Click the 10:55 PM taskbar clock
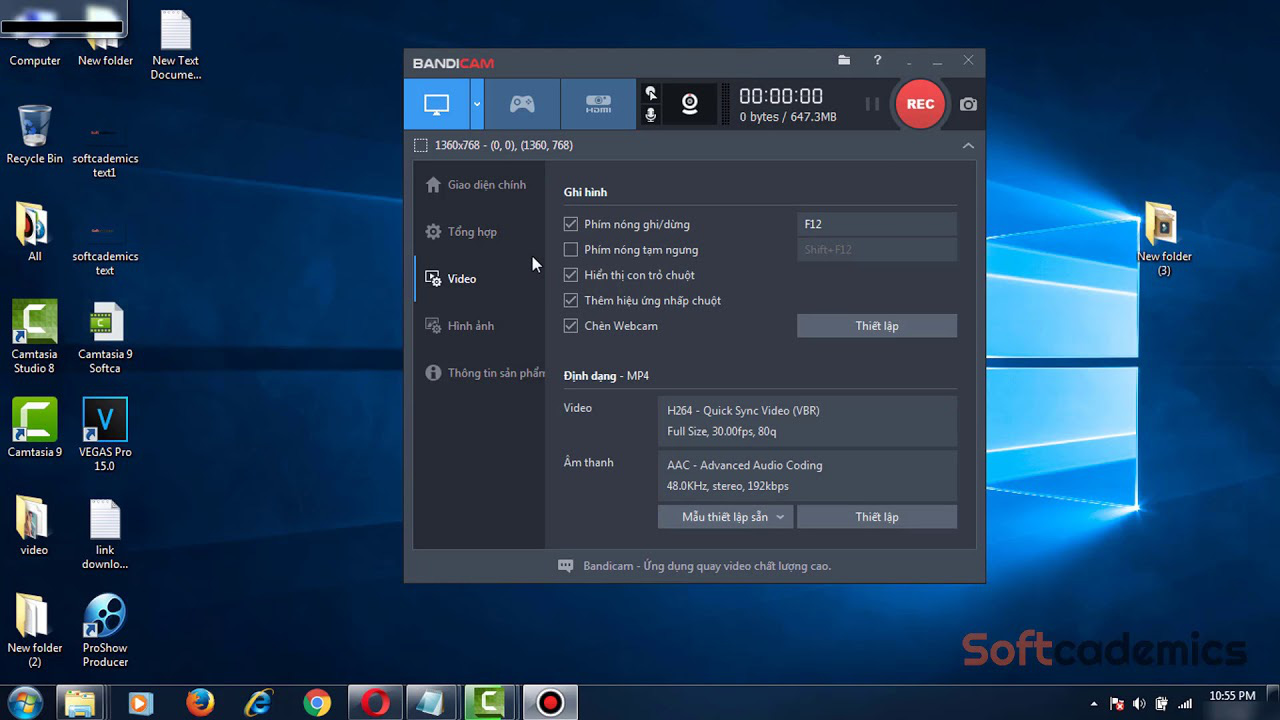This screenshot has width=1280, height=720. [1232, 696]
